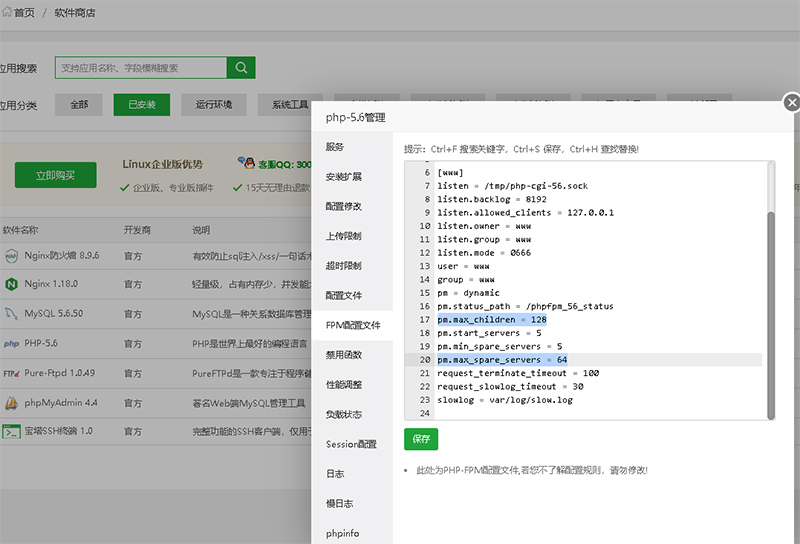The width and height of the screenshot is (800, 544).
Task: Click the Nginx防火墙 8.9.6 software name
Action: click(62, 255)
